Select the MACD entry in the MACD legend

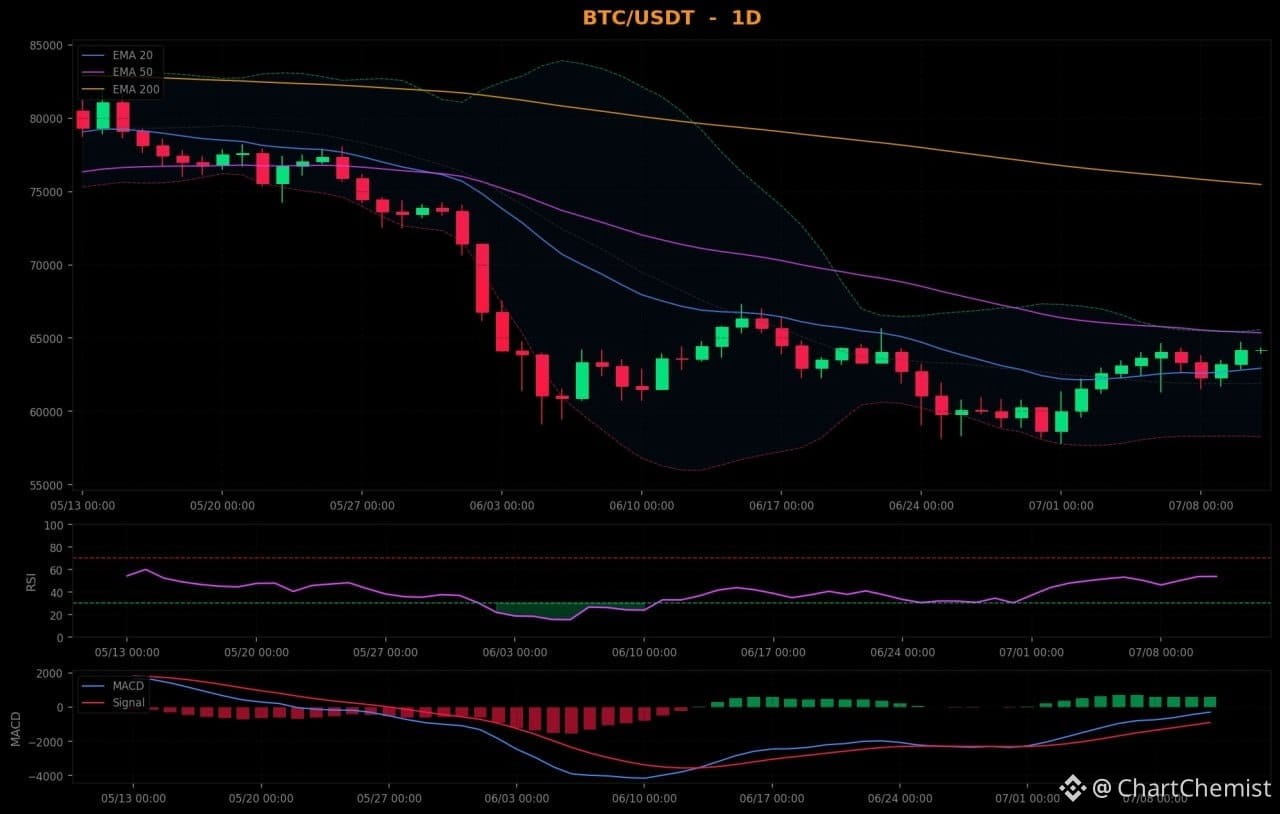point(129,686)
